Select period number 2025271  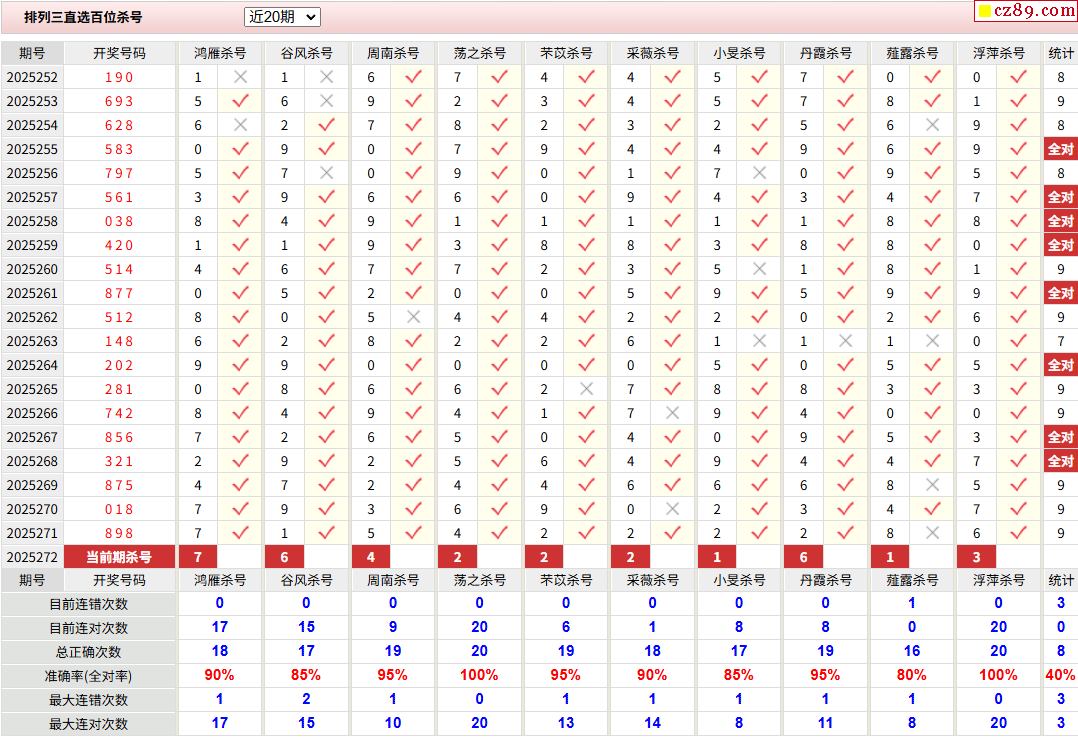point(32,533)
